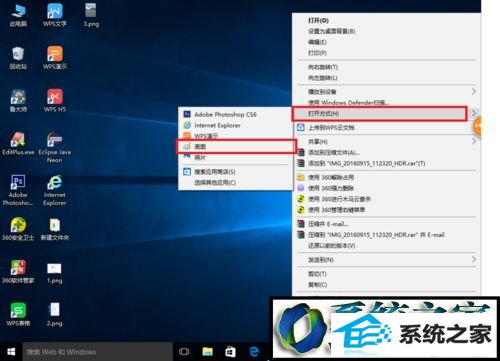Viewport: 500px width, 361px height.
Task: Expand the 播放到设备 submenu arrow
Action: click(474, 91)
